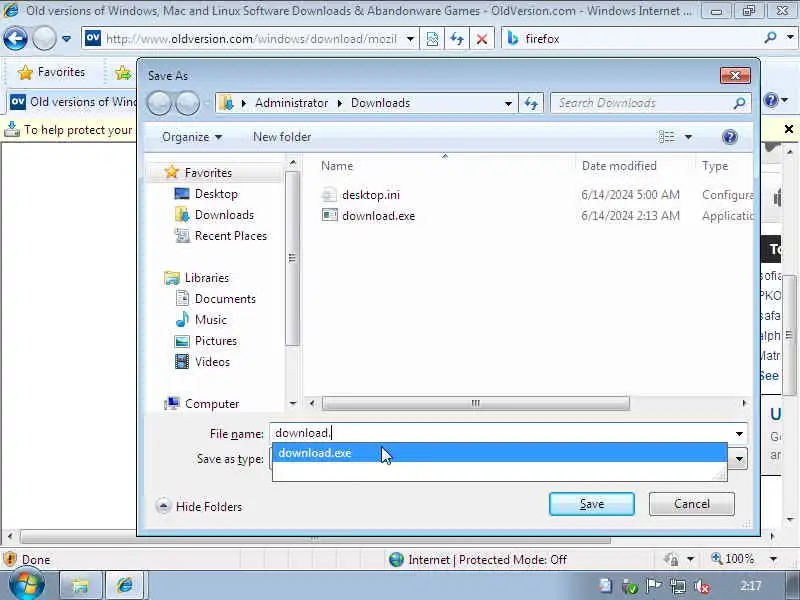Click the Save As forward navigation button
The height and width of the screenshot is (600, 800).
pos(187,103)
